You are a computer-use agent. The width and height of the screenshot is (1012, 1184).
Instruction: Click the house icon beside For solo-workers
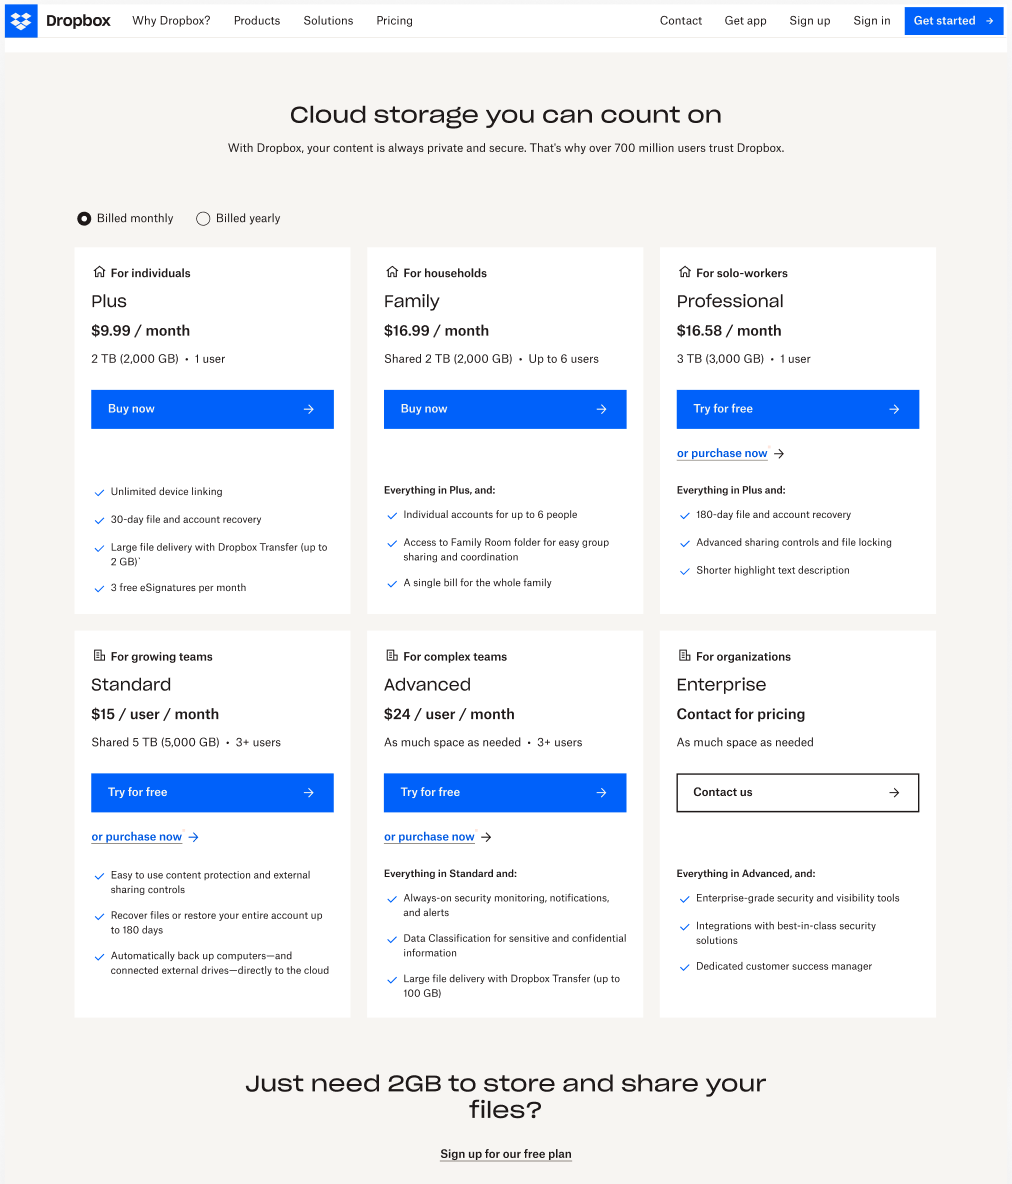pos(685,272)
